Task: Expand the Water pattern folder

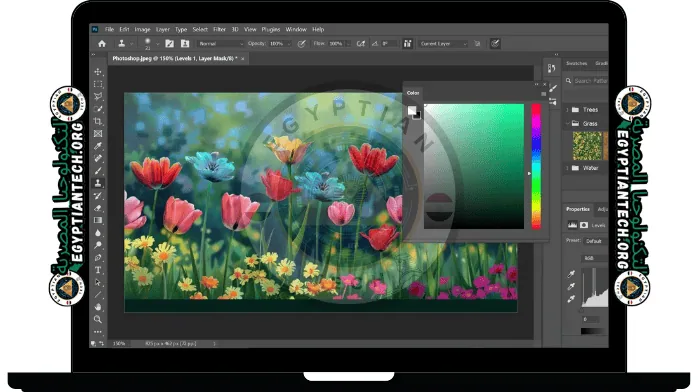Action: (568, 168)
